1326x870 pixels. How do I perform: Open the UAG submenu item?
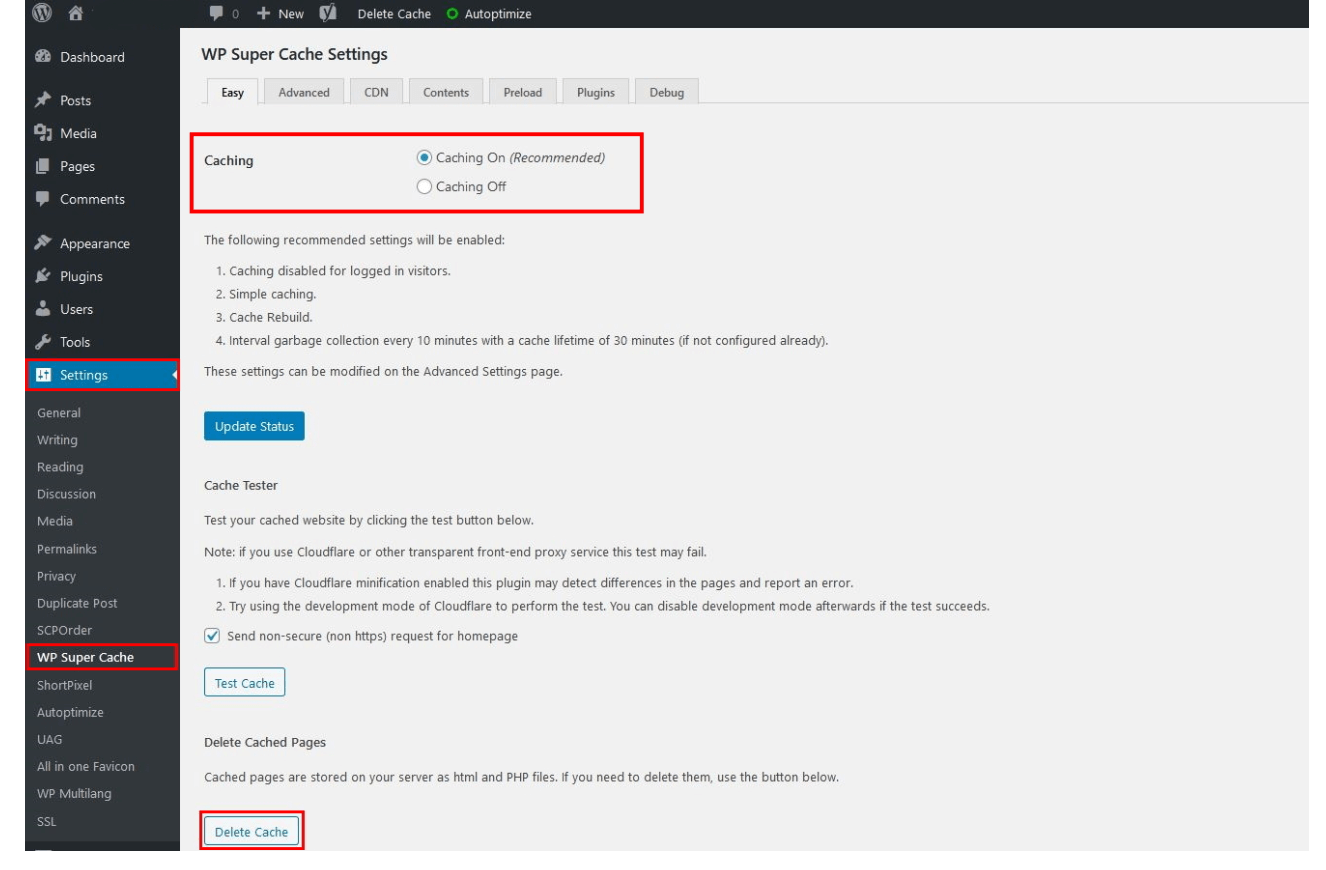click(49, 739)
